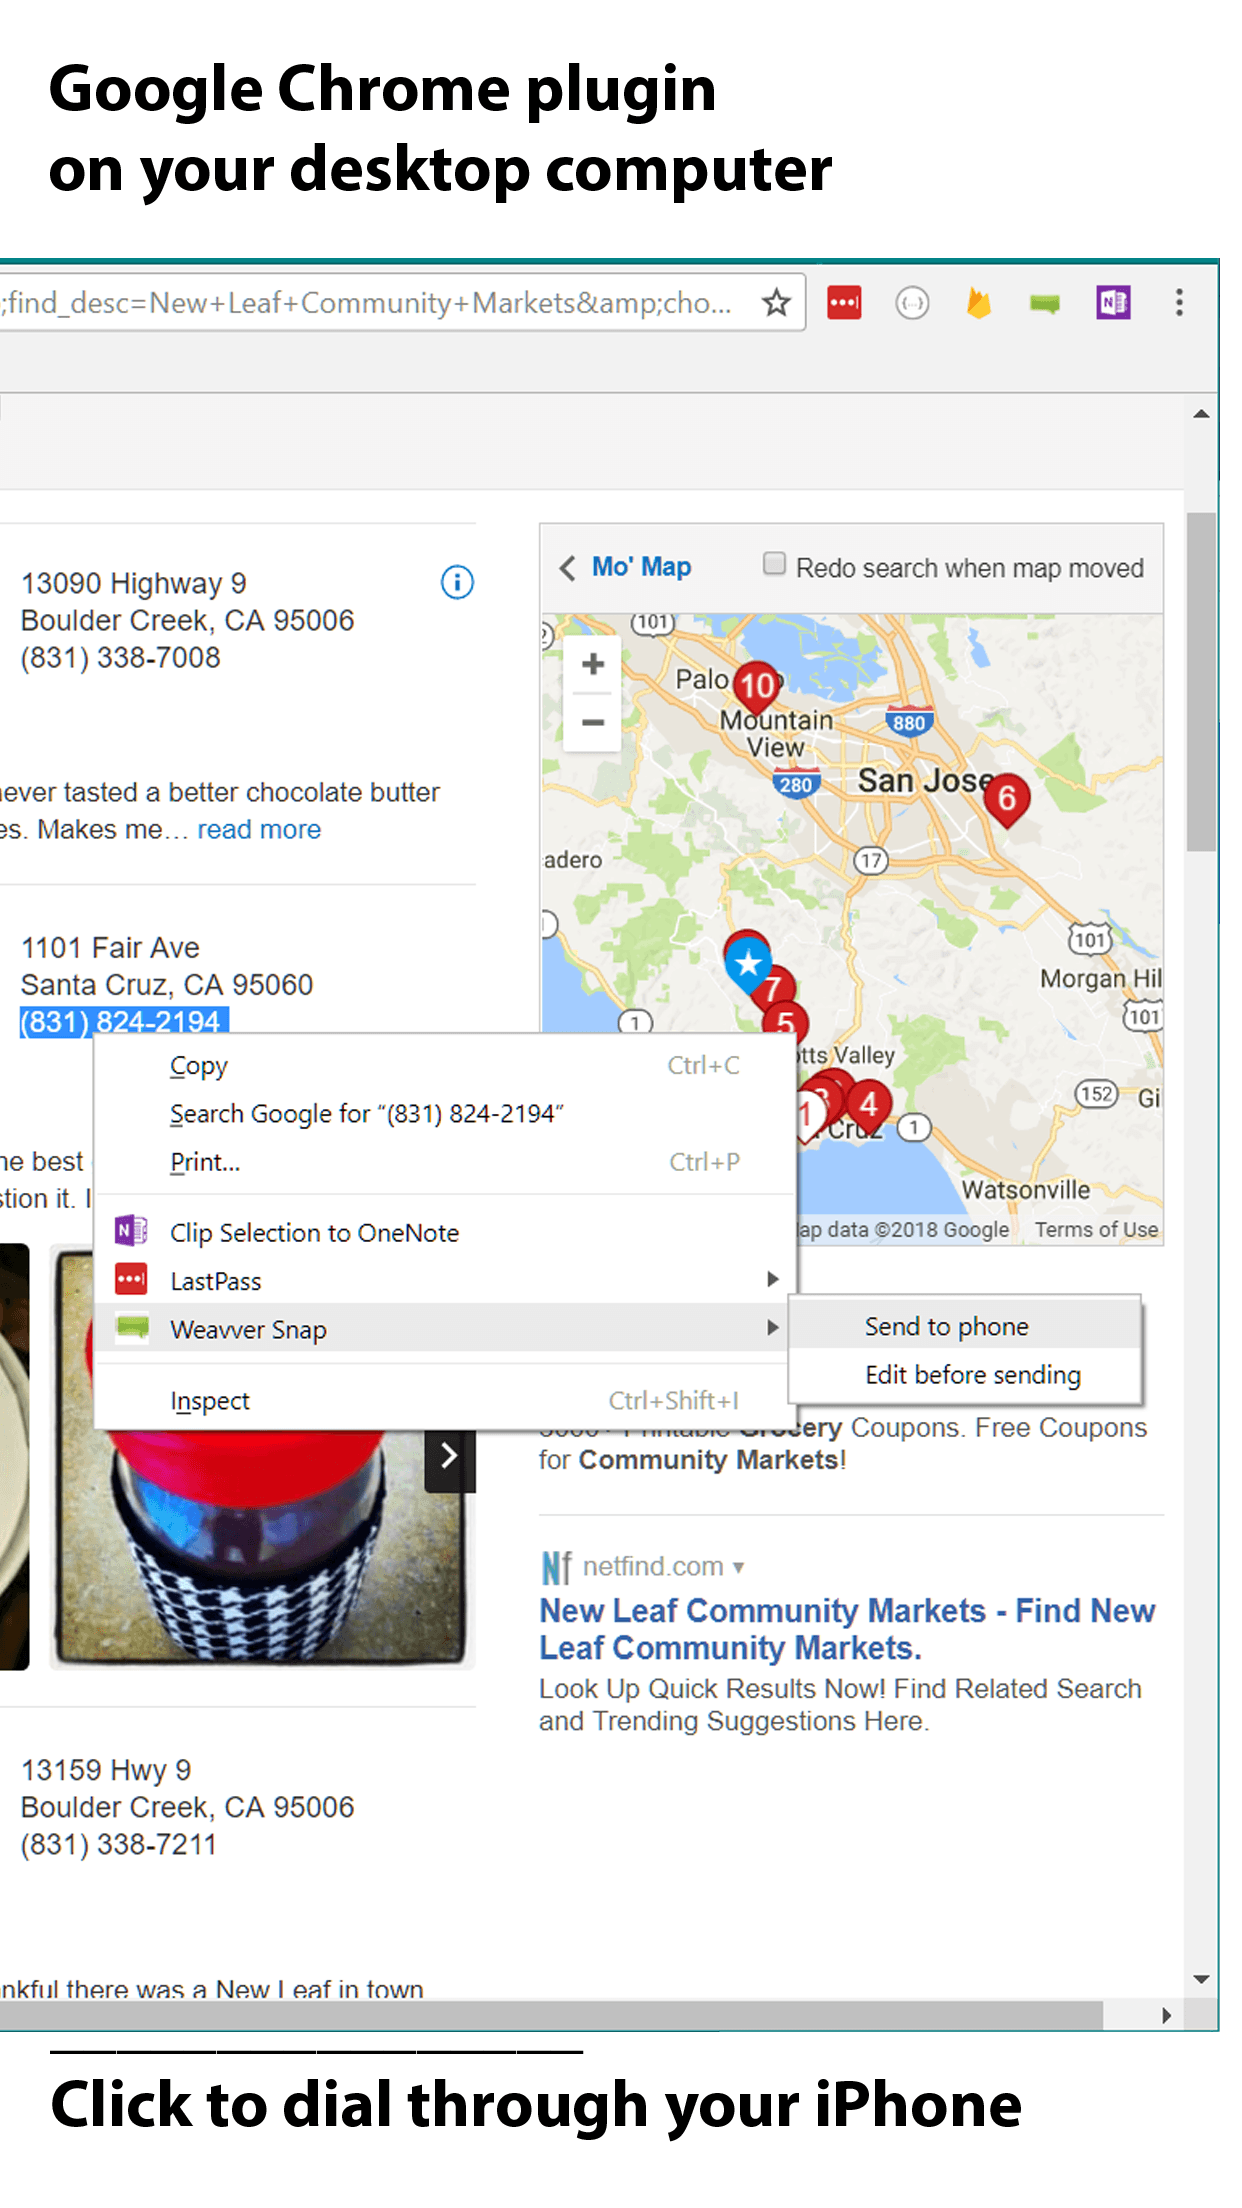Click the read more link
1242x2208 pixels.
tap(259, 830)
